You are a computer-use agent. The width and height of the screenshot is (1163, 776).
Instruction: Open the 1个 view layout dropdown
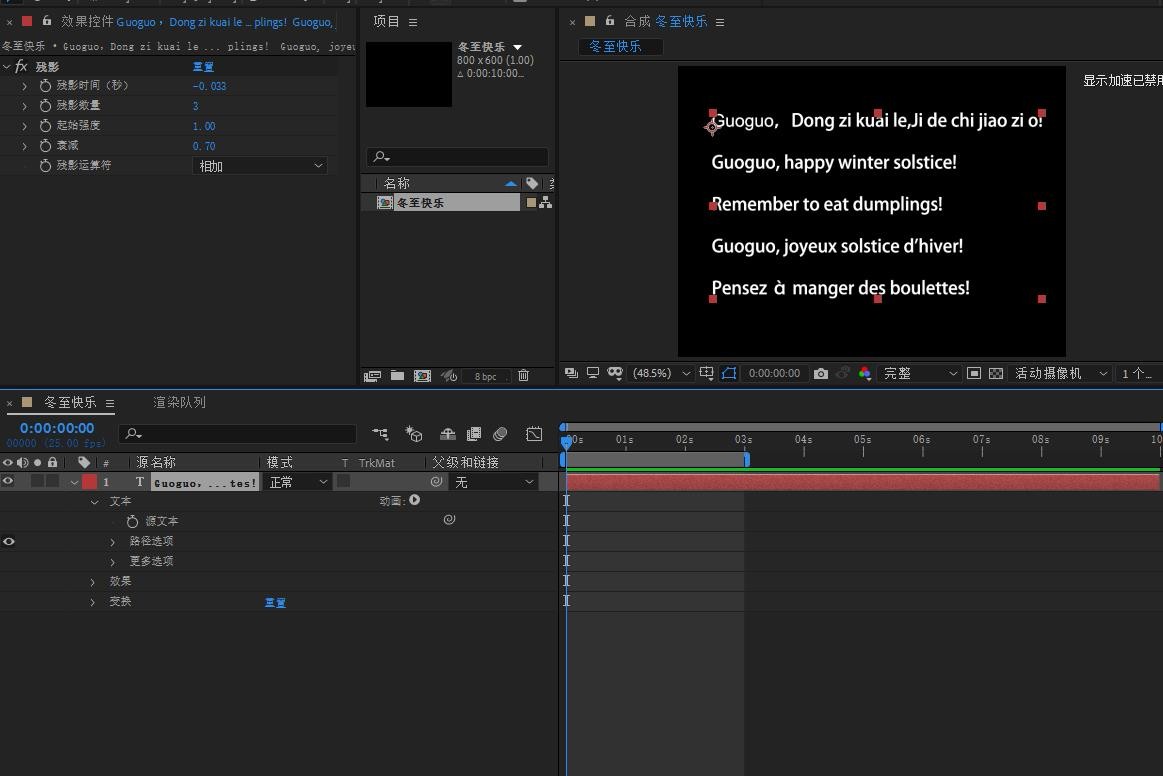1139,373
